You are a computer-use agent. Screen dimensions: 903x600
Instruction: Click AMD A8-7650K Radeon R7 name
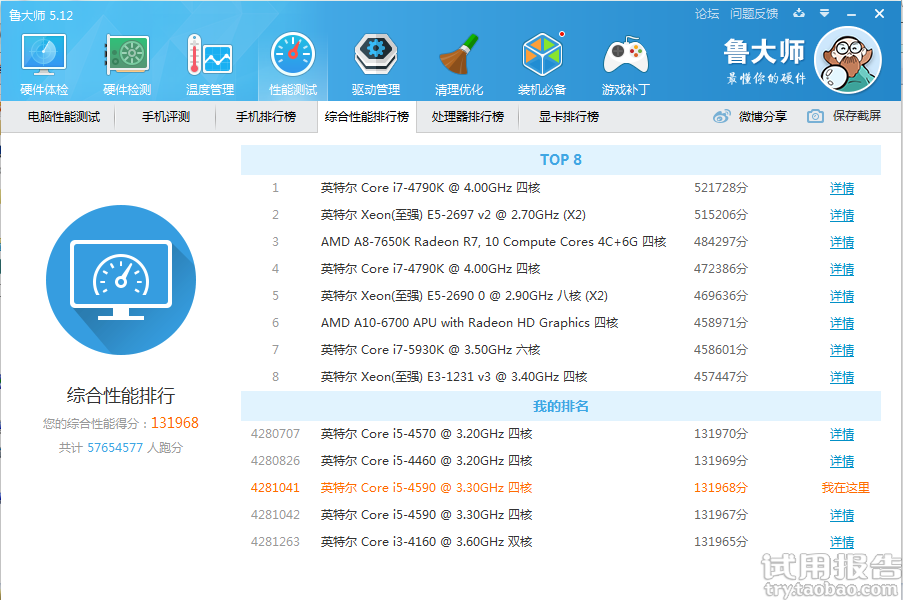(x=494, y=242)
